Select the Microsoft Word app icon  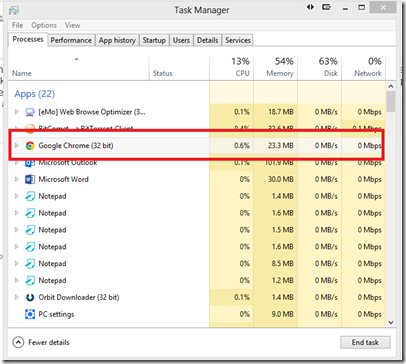click(x=30, y=179)
